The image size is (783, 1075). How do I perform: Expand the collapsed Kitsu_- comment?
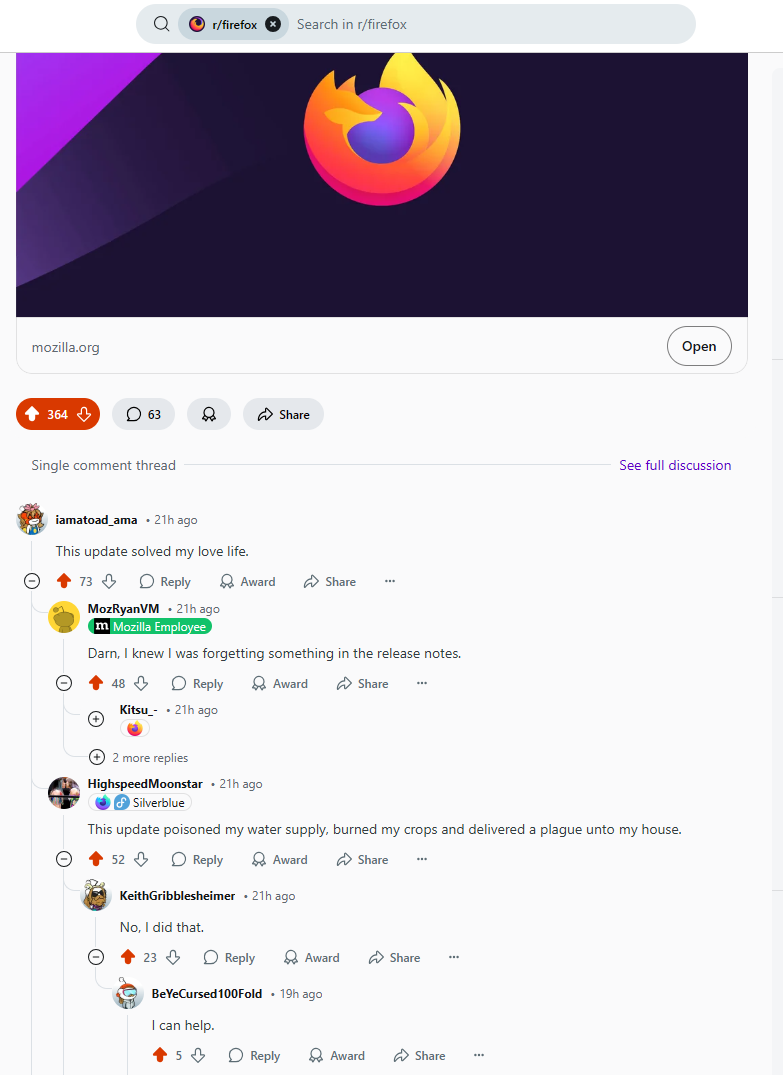(x=96, y=719)
